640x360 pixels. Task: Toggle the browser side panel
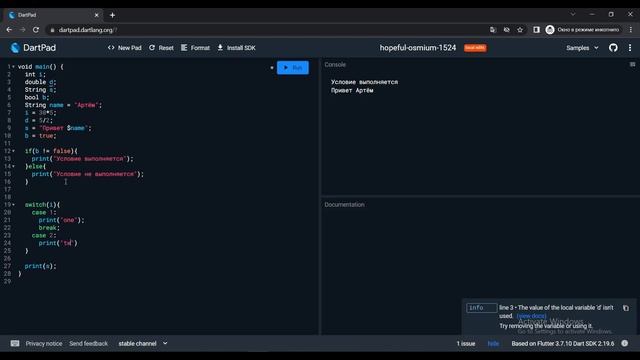536,30
